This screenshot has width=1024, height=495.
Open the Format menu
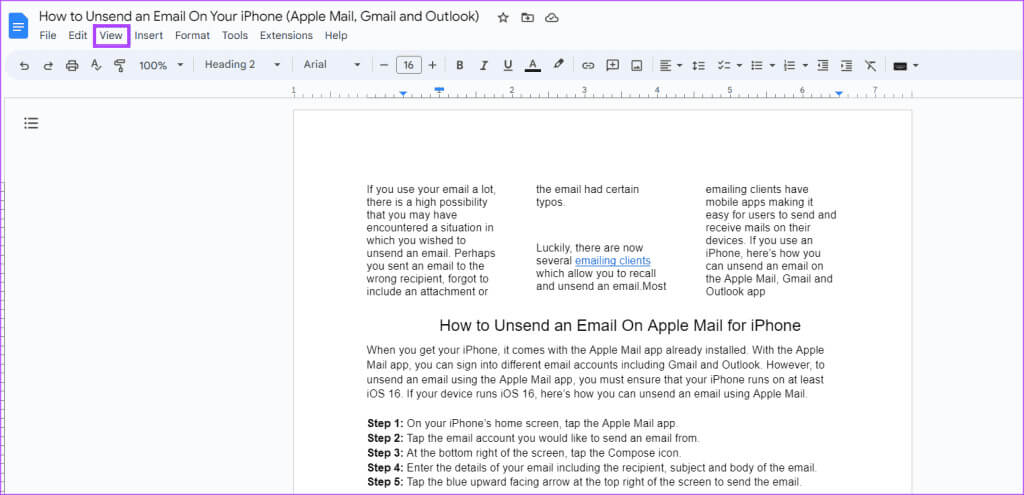tap(193, 35)
